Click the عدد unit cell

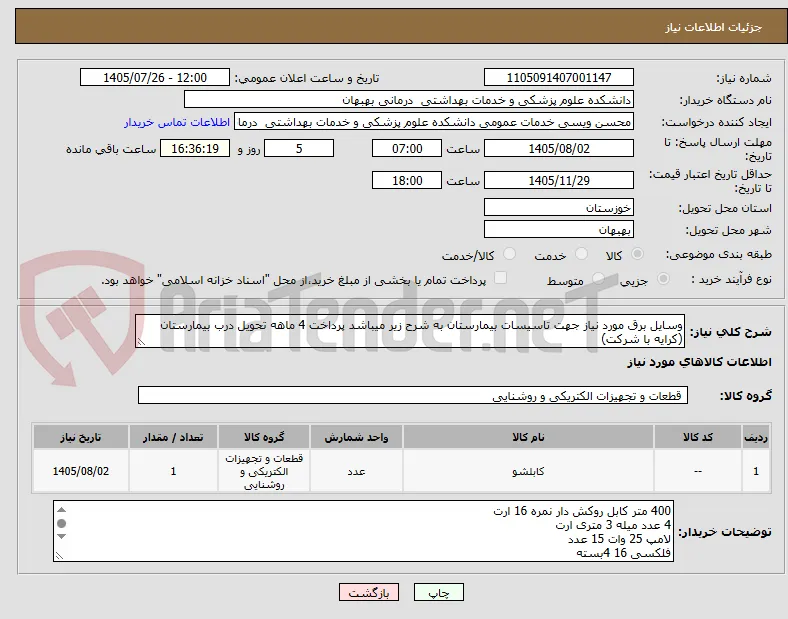[x=356, y=471]
